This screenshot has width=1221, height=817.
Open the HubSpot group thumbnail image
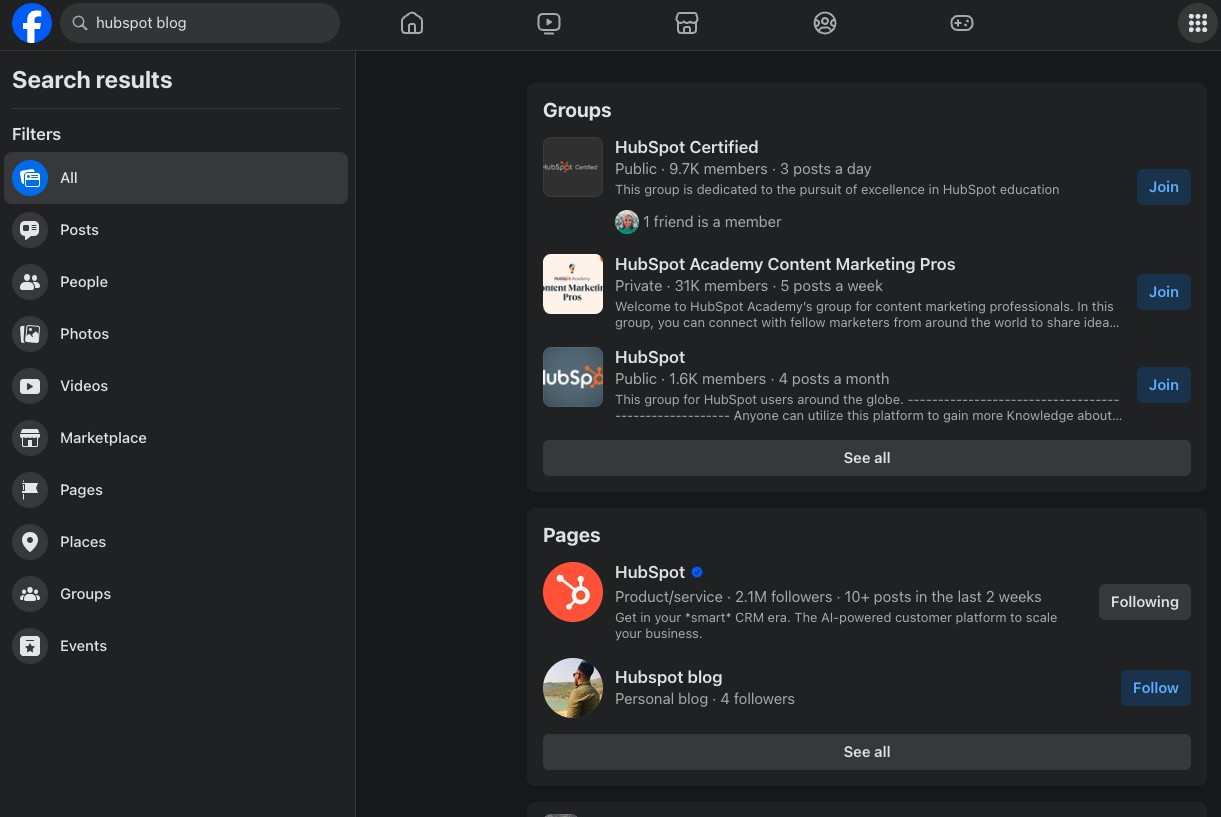(573, 377)
